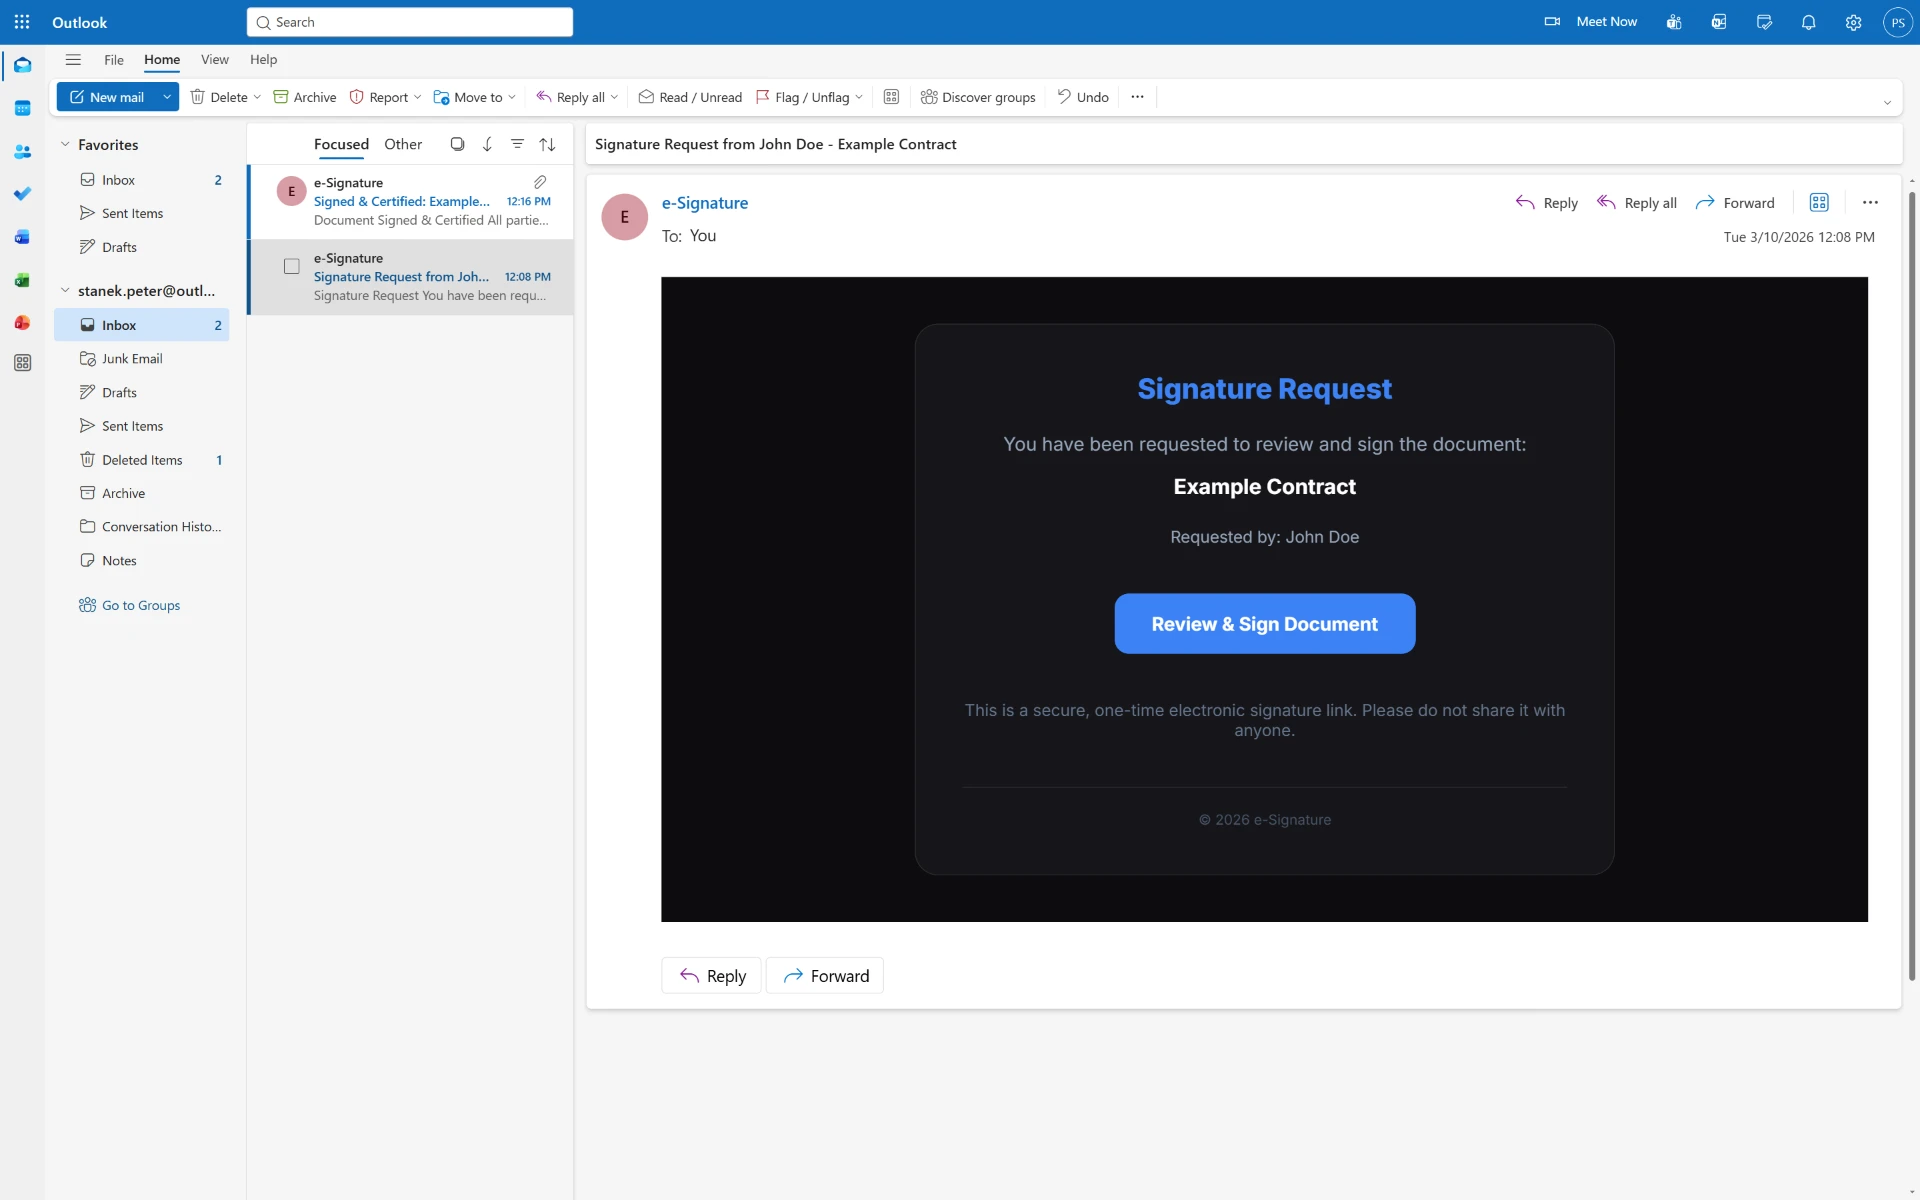Image resolution: width=1920 pixels, height=1200 pixels.
Task: Click the down-arrow icon in the message list header
Action: 487,144
